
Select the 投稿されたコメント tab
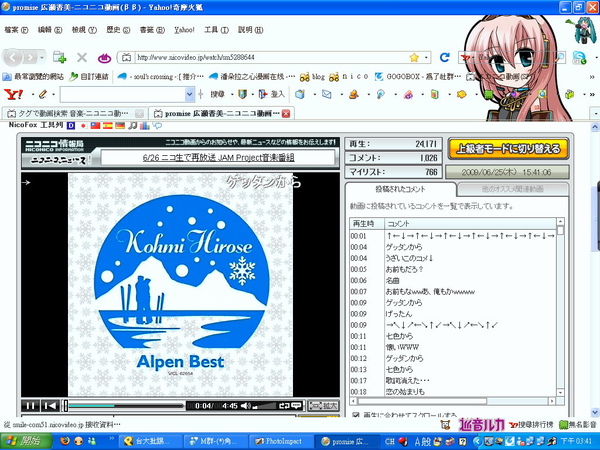click(x=400, y=189)
